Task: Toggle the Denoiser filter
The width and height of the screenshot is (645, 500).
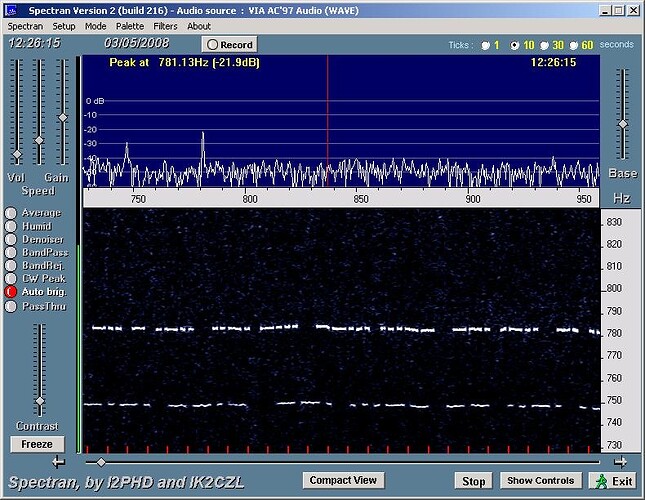Action: click(11, 240)
